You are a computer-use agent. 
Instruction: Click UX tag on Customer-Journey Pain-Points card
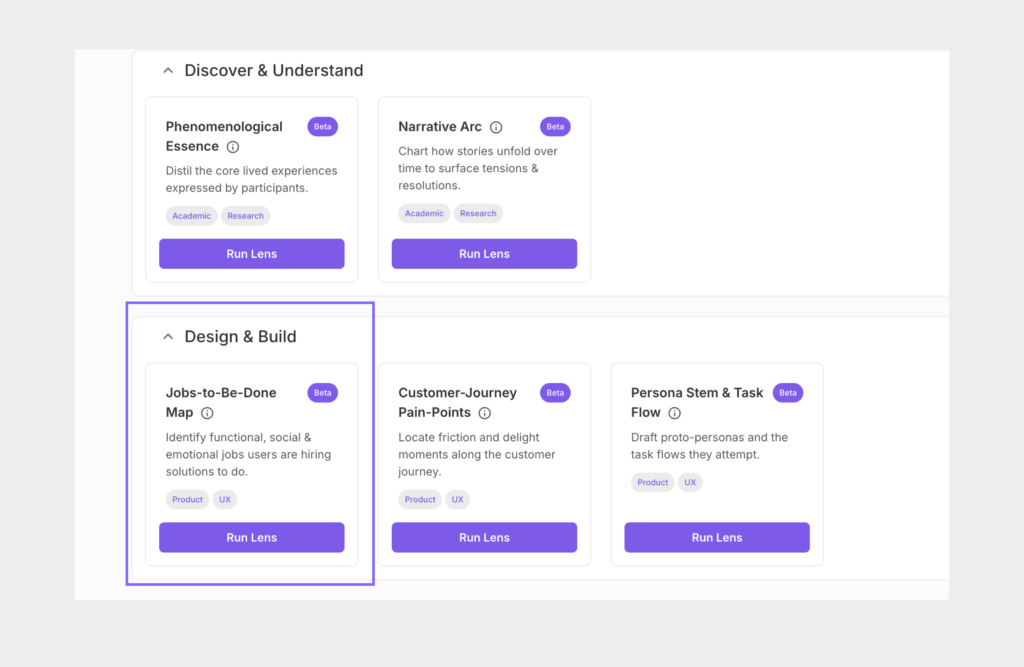point(457,500)
